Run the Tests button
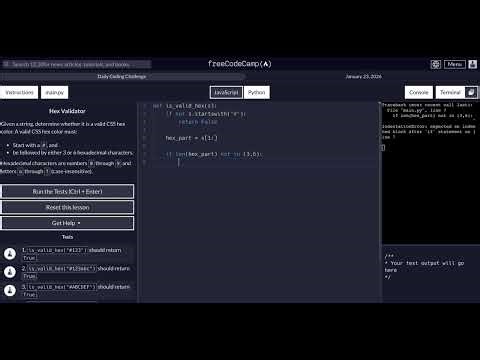Viewport: 480px width, 360px height. tap(67, 192)
